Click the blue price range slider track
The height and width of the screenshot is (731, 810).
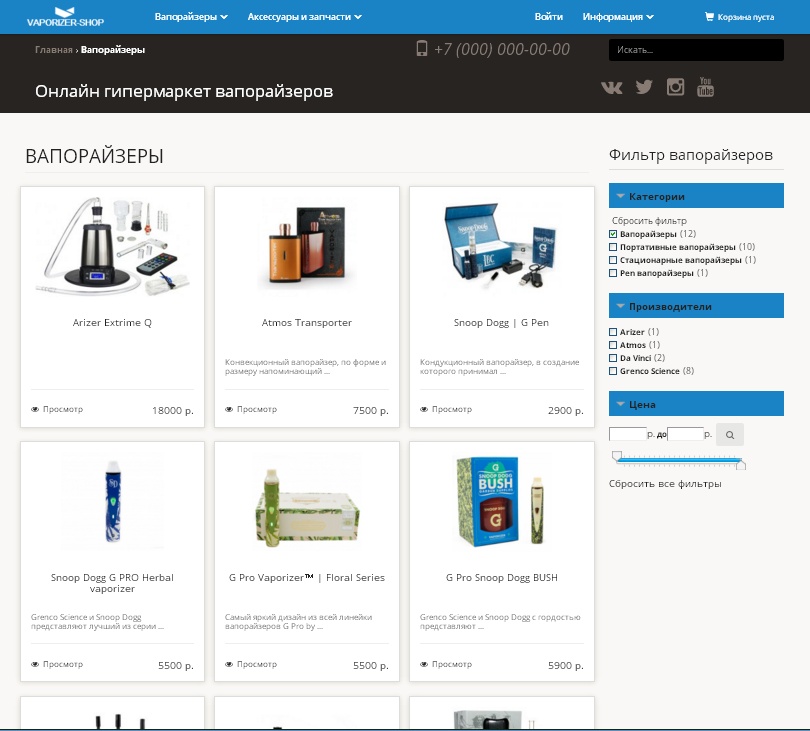pyautogui.click(x=679, y=459)
